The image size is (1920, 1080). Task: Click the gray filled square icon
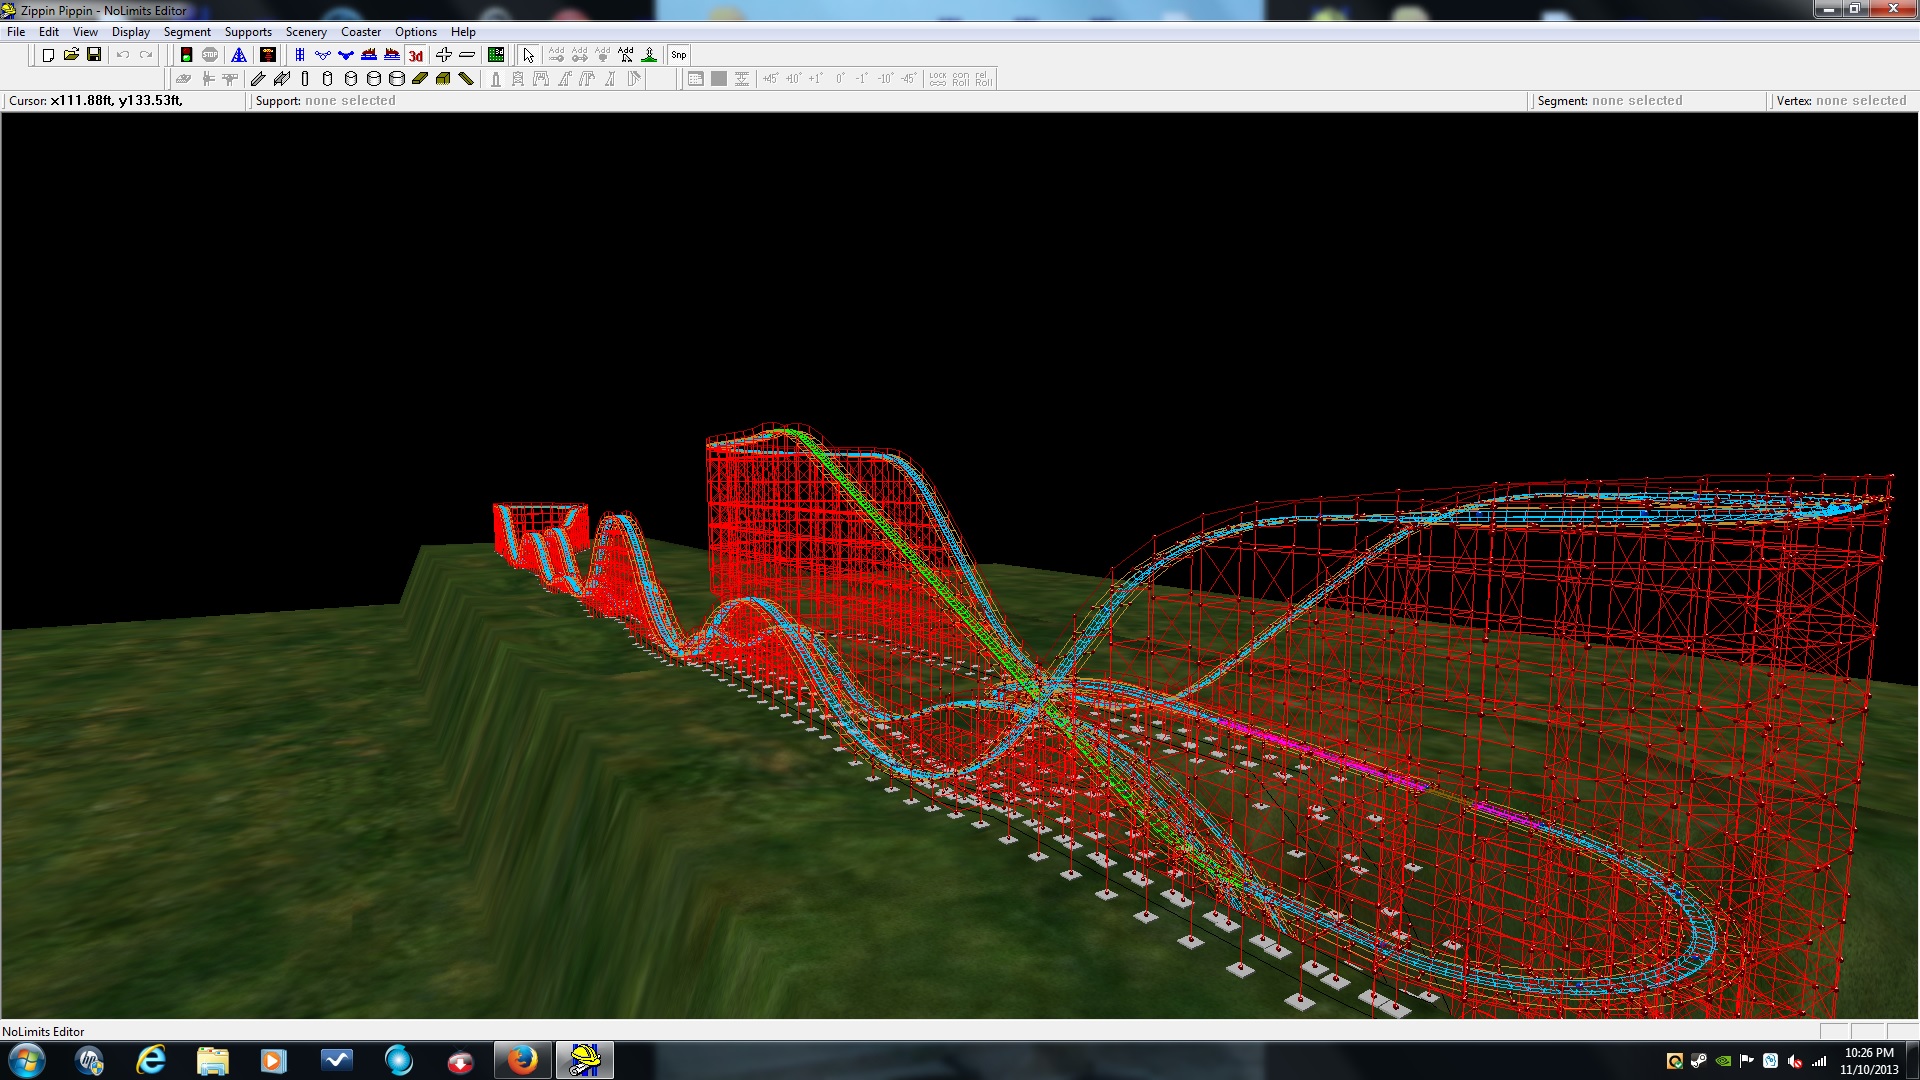point(718,78)
